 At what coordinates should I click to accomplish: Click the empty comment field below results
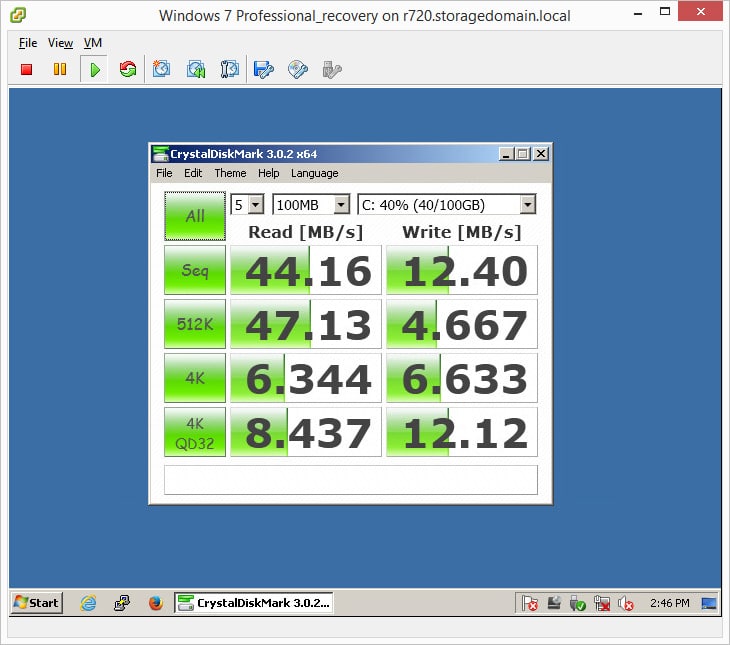click(x=351, y=480)
